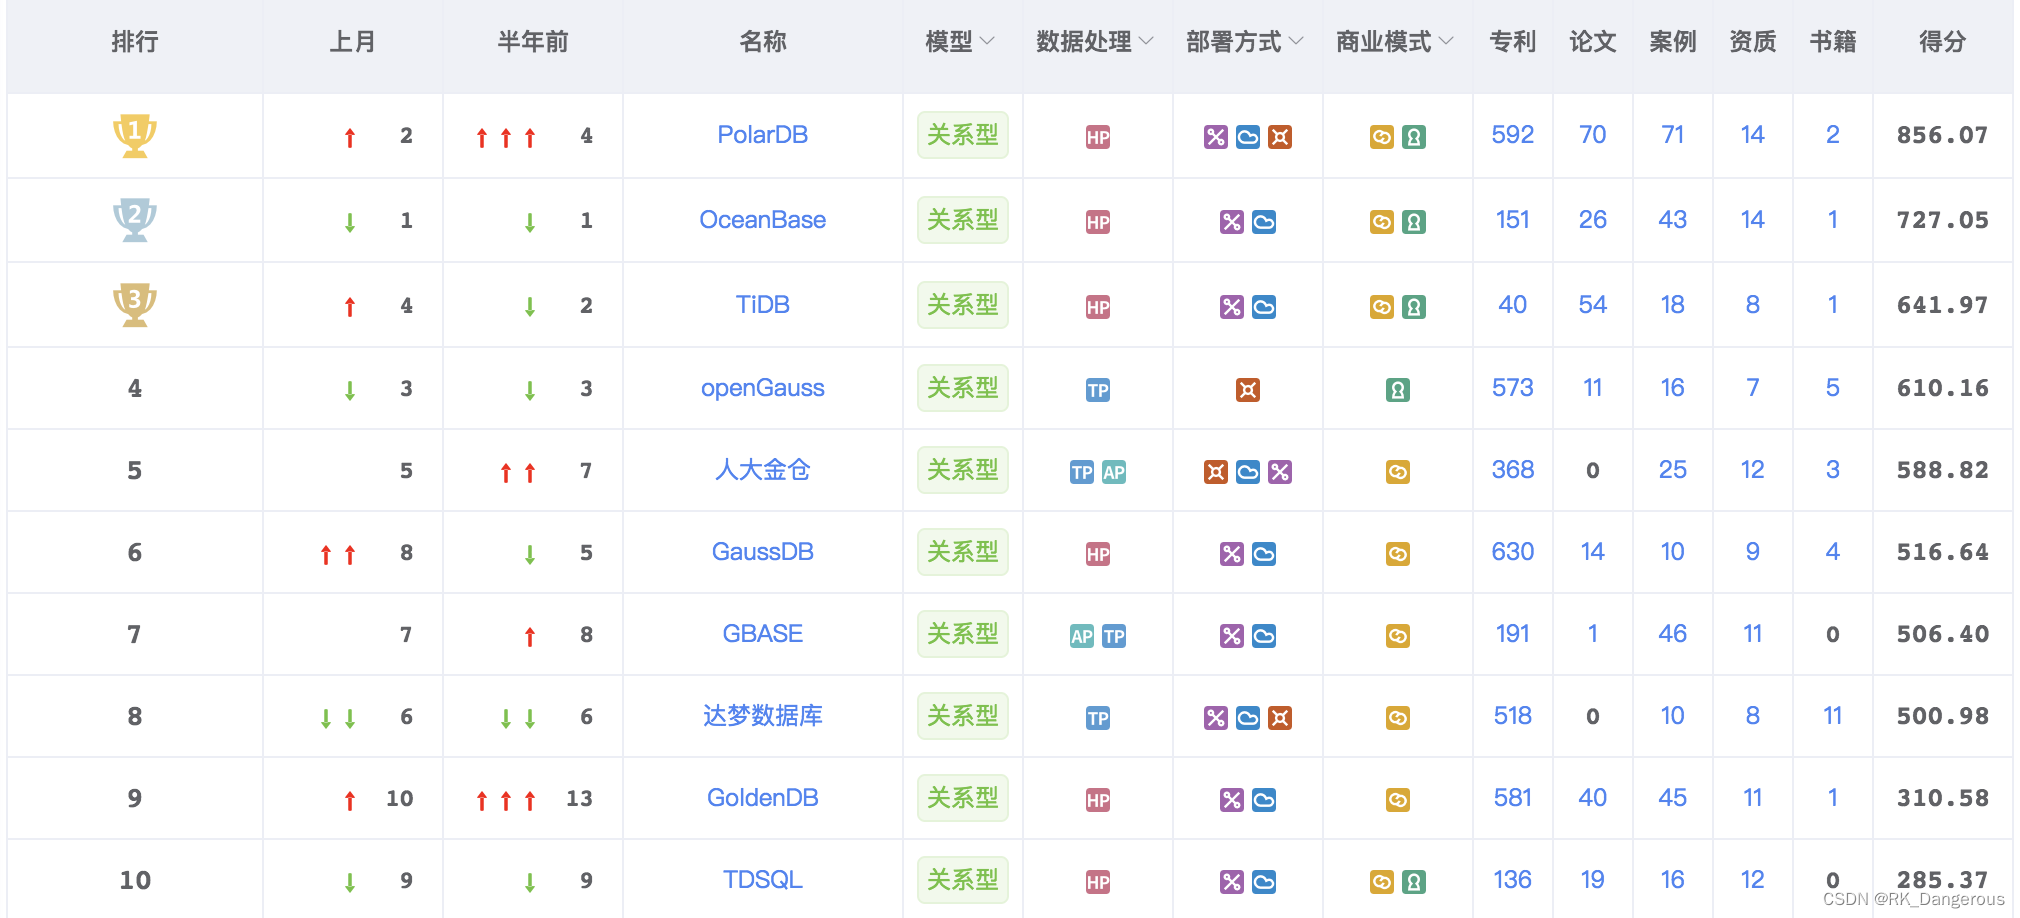Click the score 610.16
Screen dimensions: 2020x918
coord(1943,388)
